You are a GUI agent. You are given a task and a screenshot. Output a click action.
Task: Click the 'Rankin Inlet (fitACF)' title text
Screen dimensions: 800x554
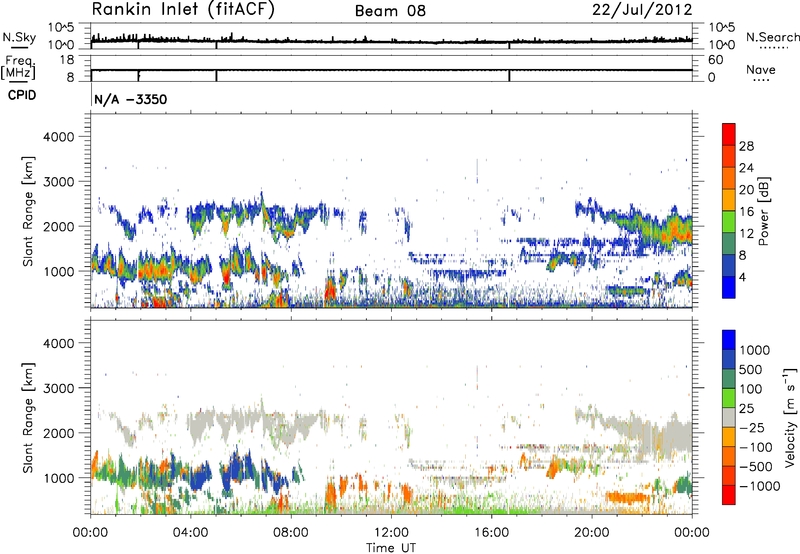coord(183,10)
